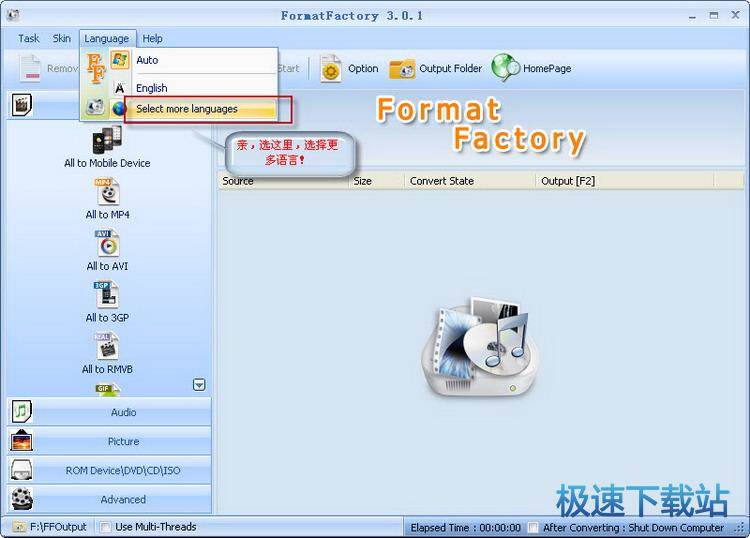Open the F:\FFOutput folder path
Screen dimensions: 750x538
[x=58, y=527]
